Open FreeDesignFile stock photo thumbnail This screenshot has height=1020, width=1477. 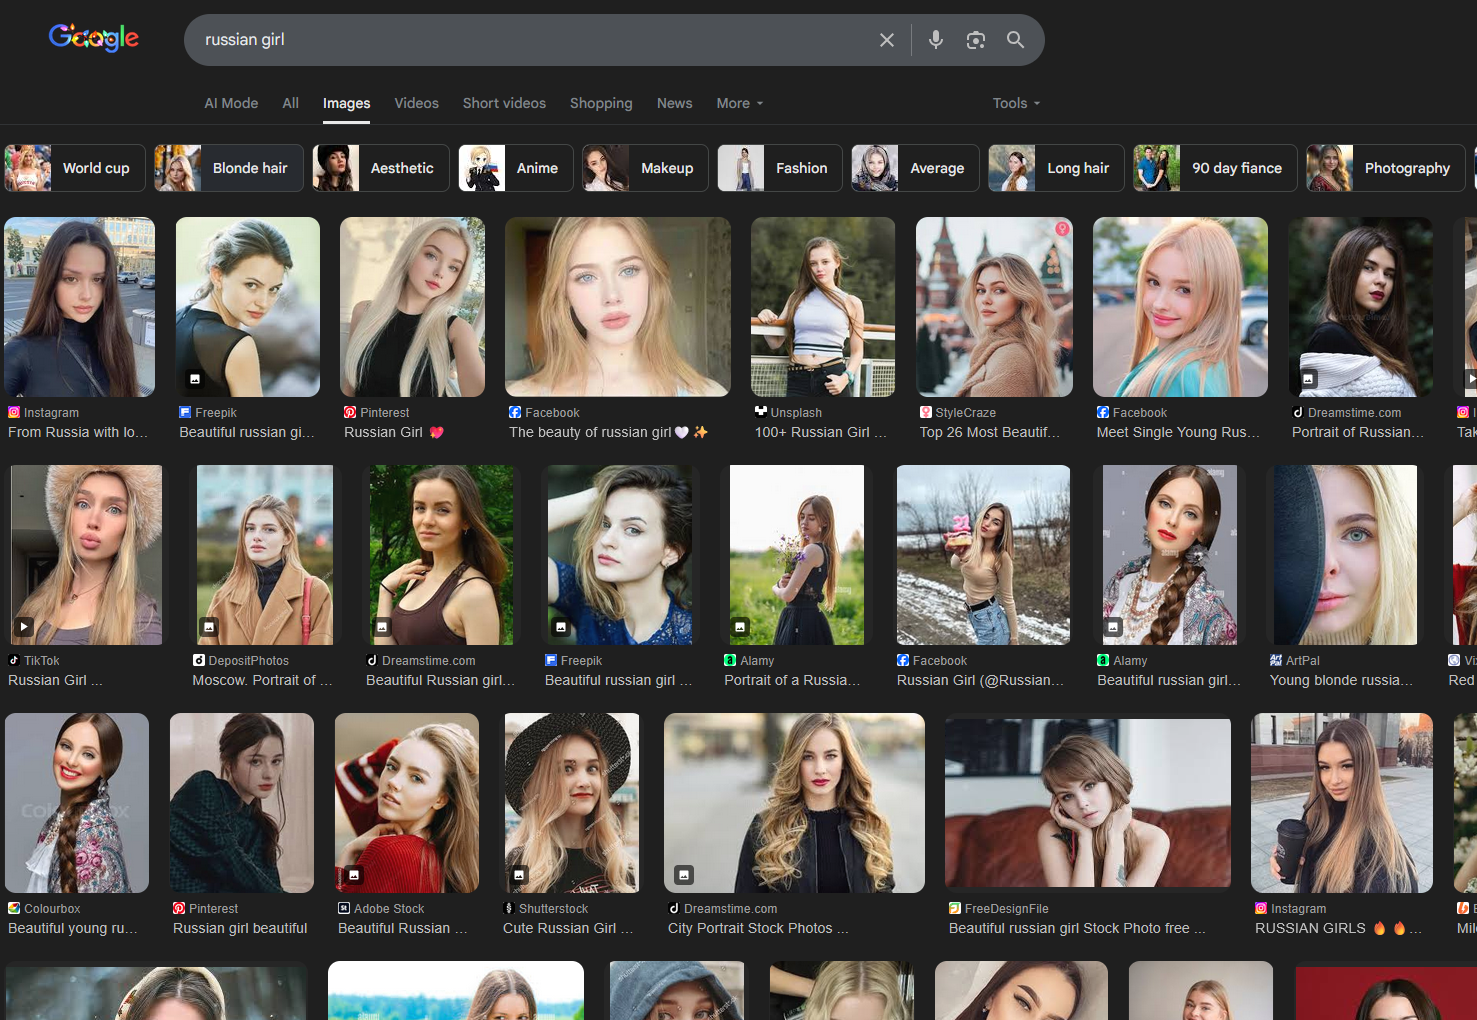[x=1088, y=803]
